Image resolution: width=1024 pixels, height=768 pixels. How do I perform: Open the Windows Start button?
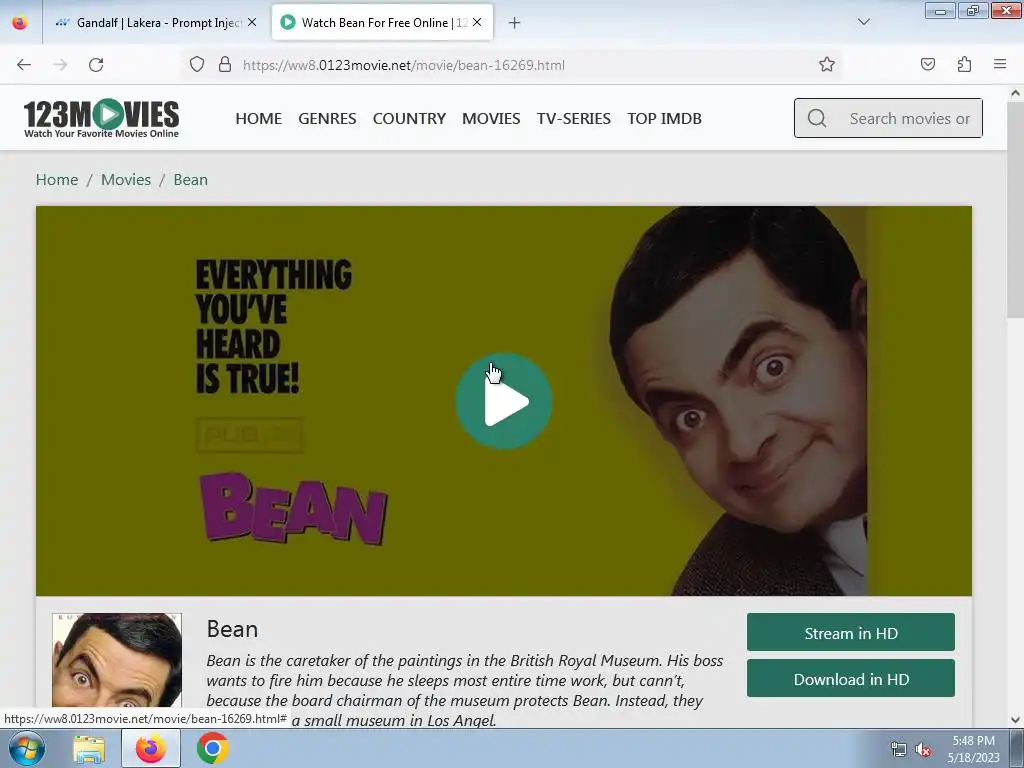tap(26, 749)
